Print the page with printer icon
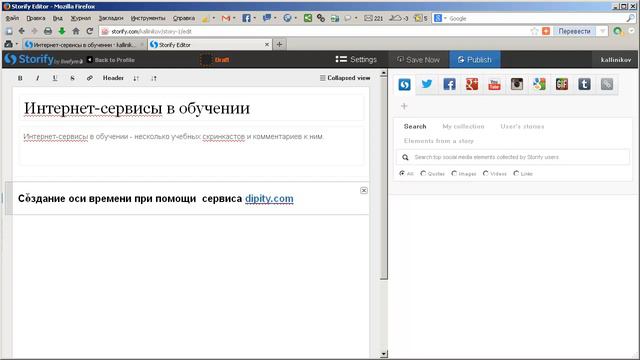Image resolution: width=640 pixels, height=360 pixels. (48, 31)
